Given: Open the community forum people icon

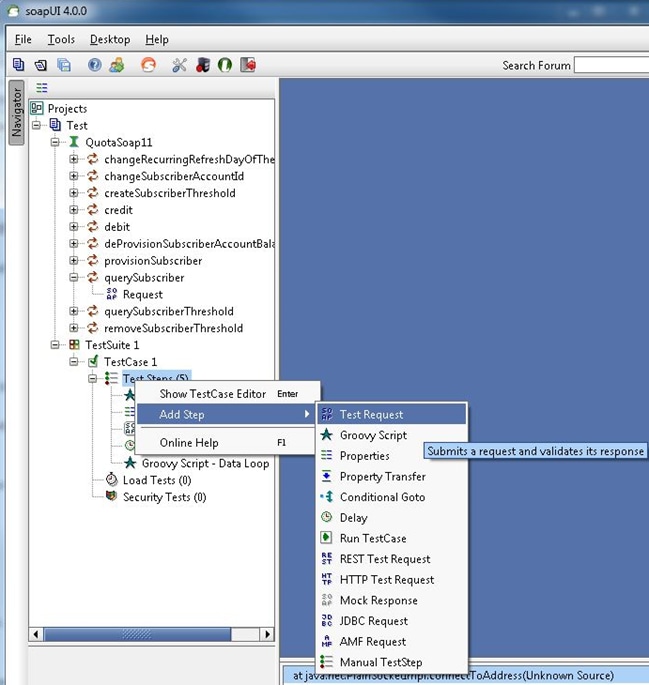Looking at the screenshot, I should (x=117, y=65).
